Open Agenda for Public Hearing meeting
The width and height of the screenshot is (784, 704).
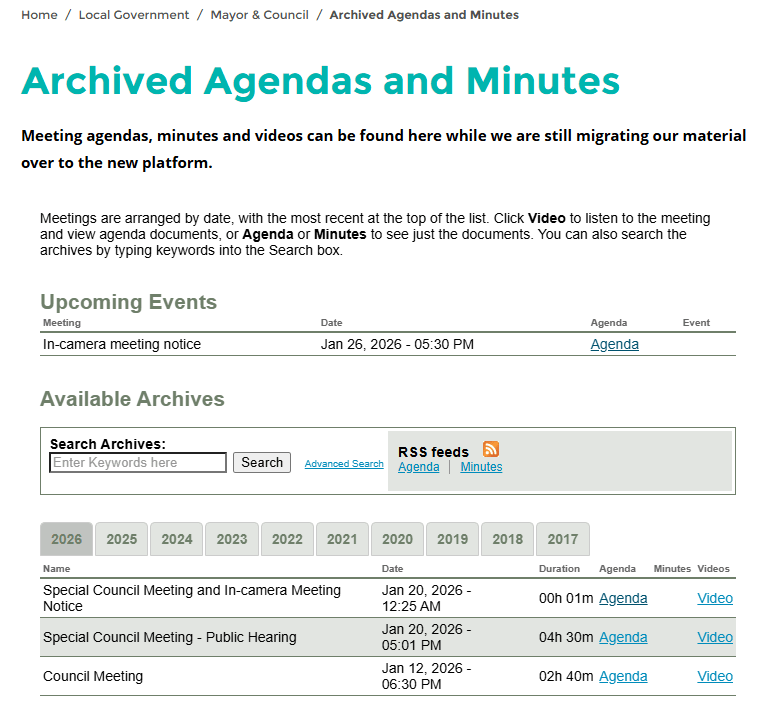pos(623,637)
